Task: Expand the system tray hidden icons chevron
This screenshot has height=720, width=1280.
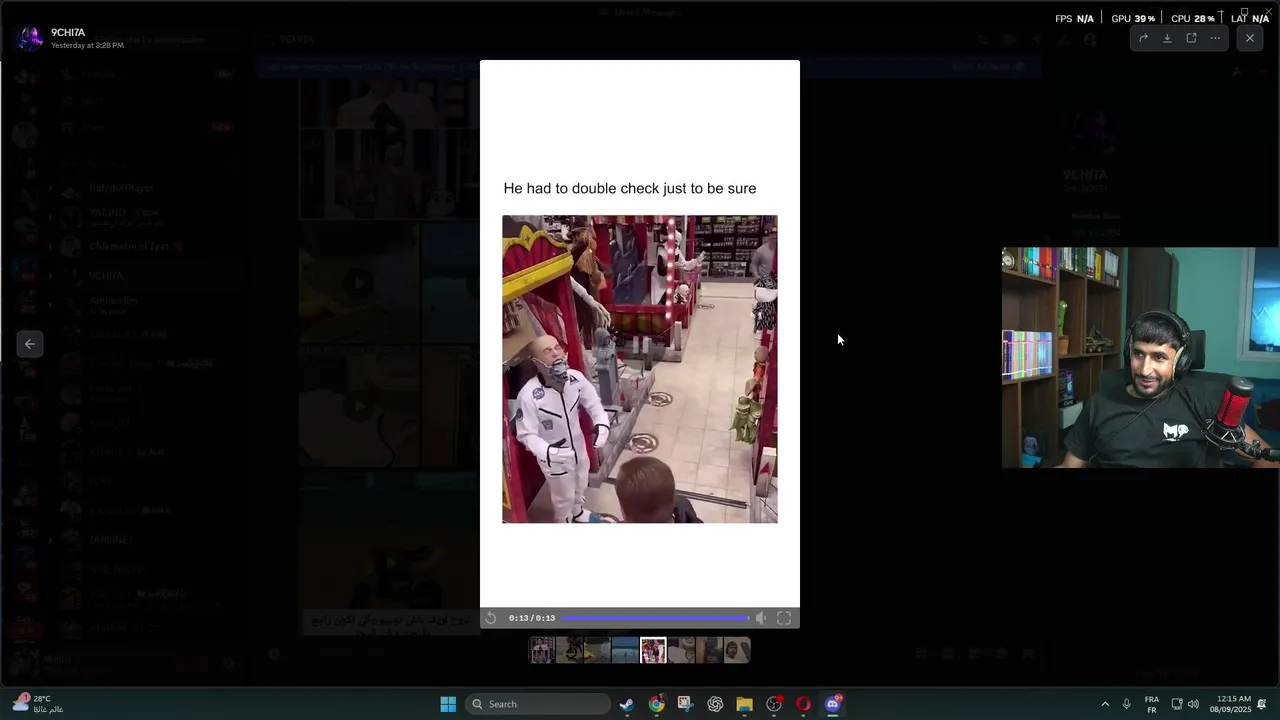Action: (x=1105, y=704)
